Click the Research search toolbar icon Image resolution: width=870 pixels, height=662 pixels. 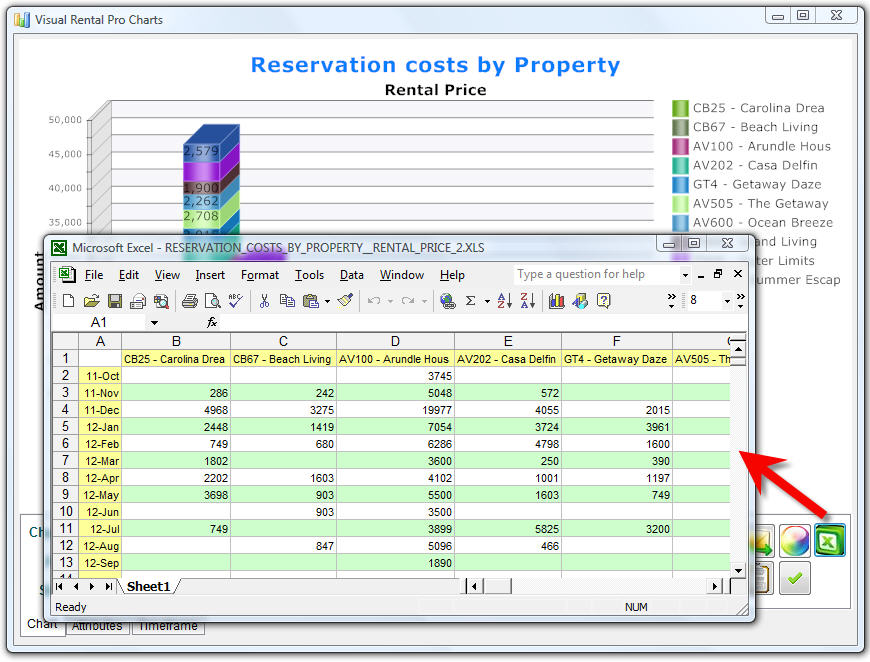pos(161,301)
